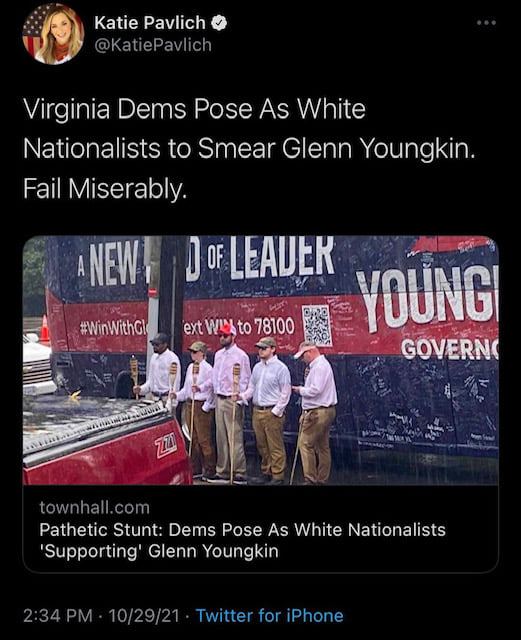The width and height of the screenshot is (521, 640).
Task: Click the 10/29/21 date
Action: point(144,616)
